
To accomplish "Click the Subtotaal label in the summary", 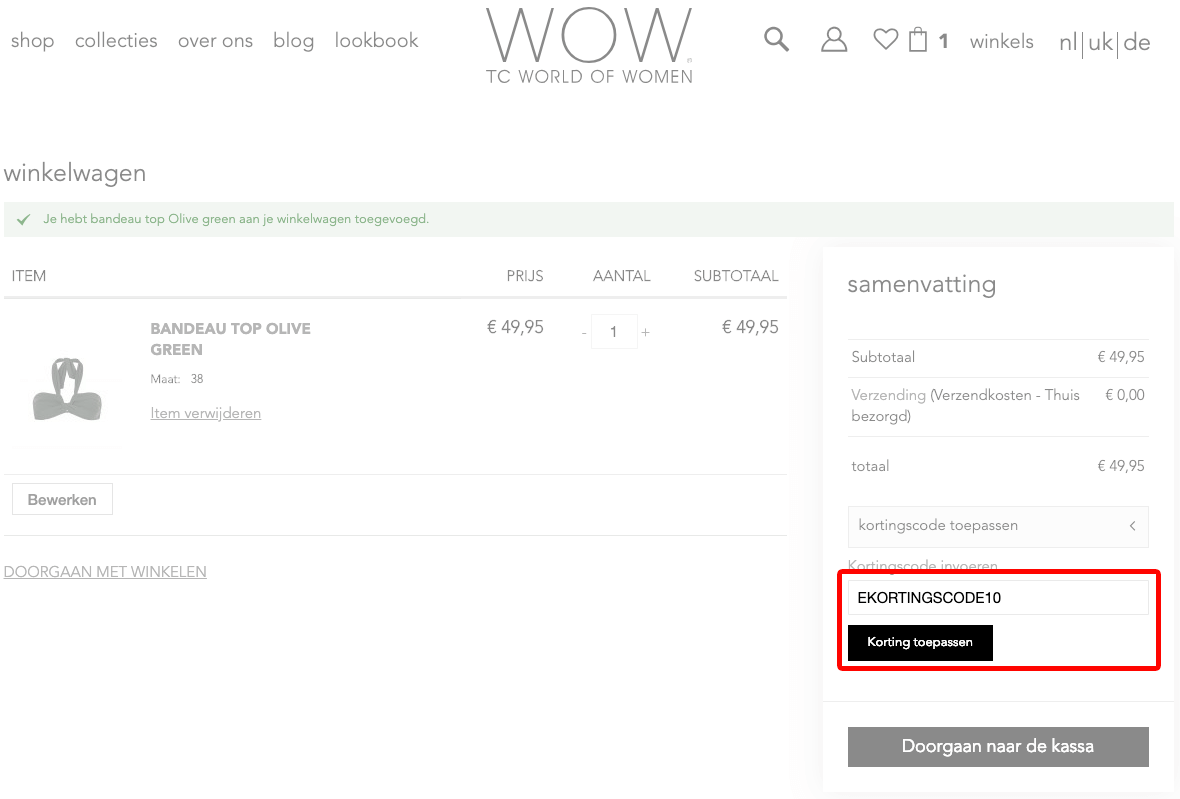I will 883,357.
